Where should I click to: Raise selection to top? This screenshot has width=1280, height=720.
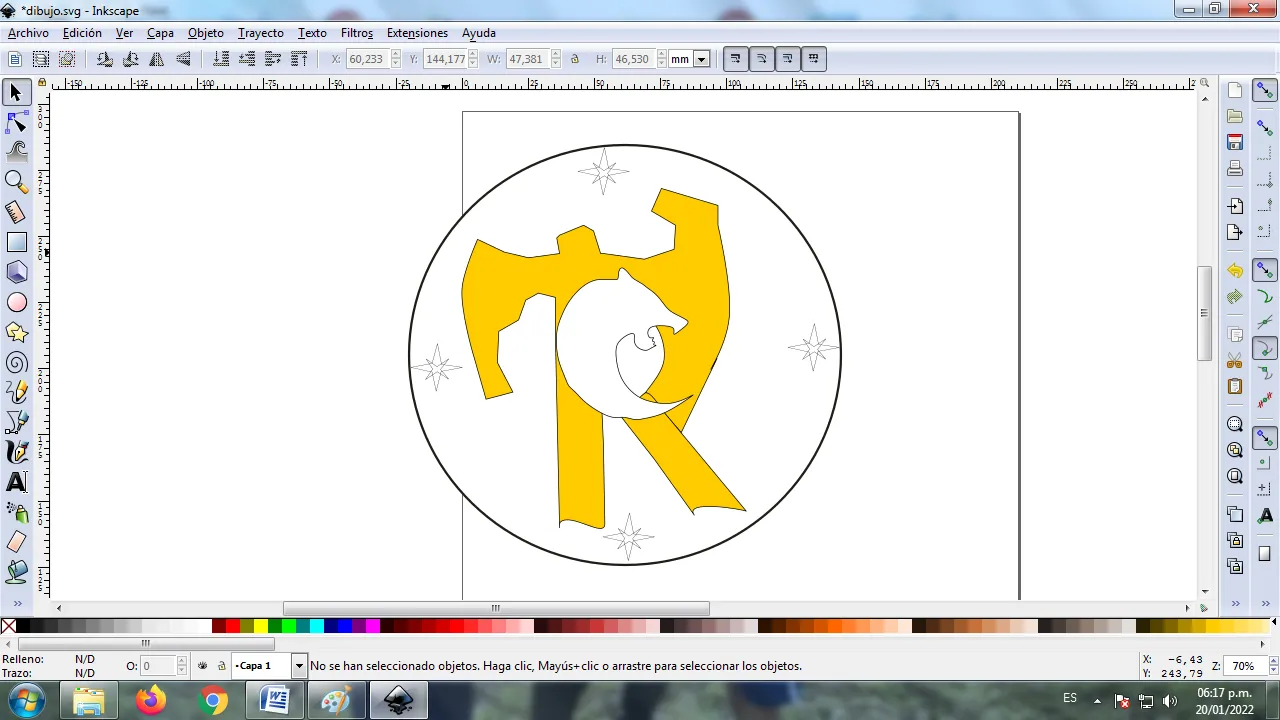click(298, 59)
